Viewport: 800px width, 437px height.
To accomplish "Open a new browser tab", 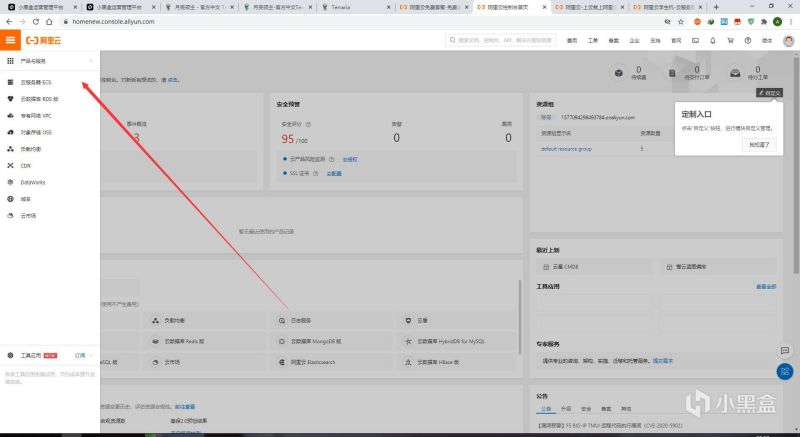I will point(716,7).
